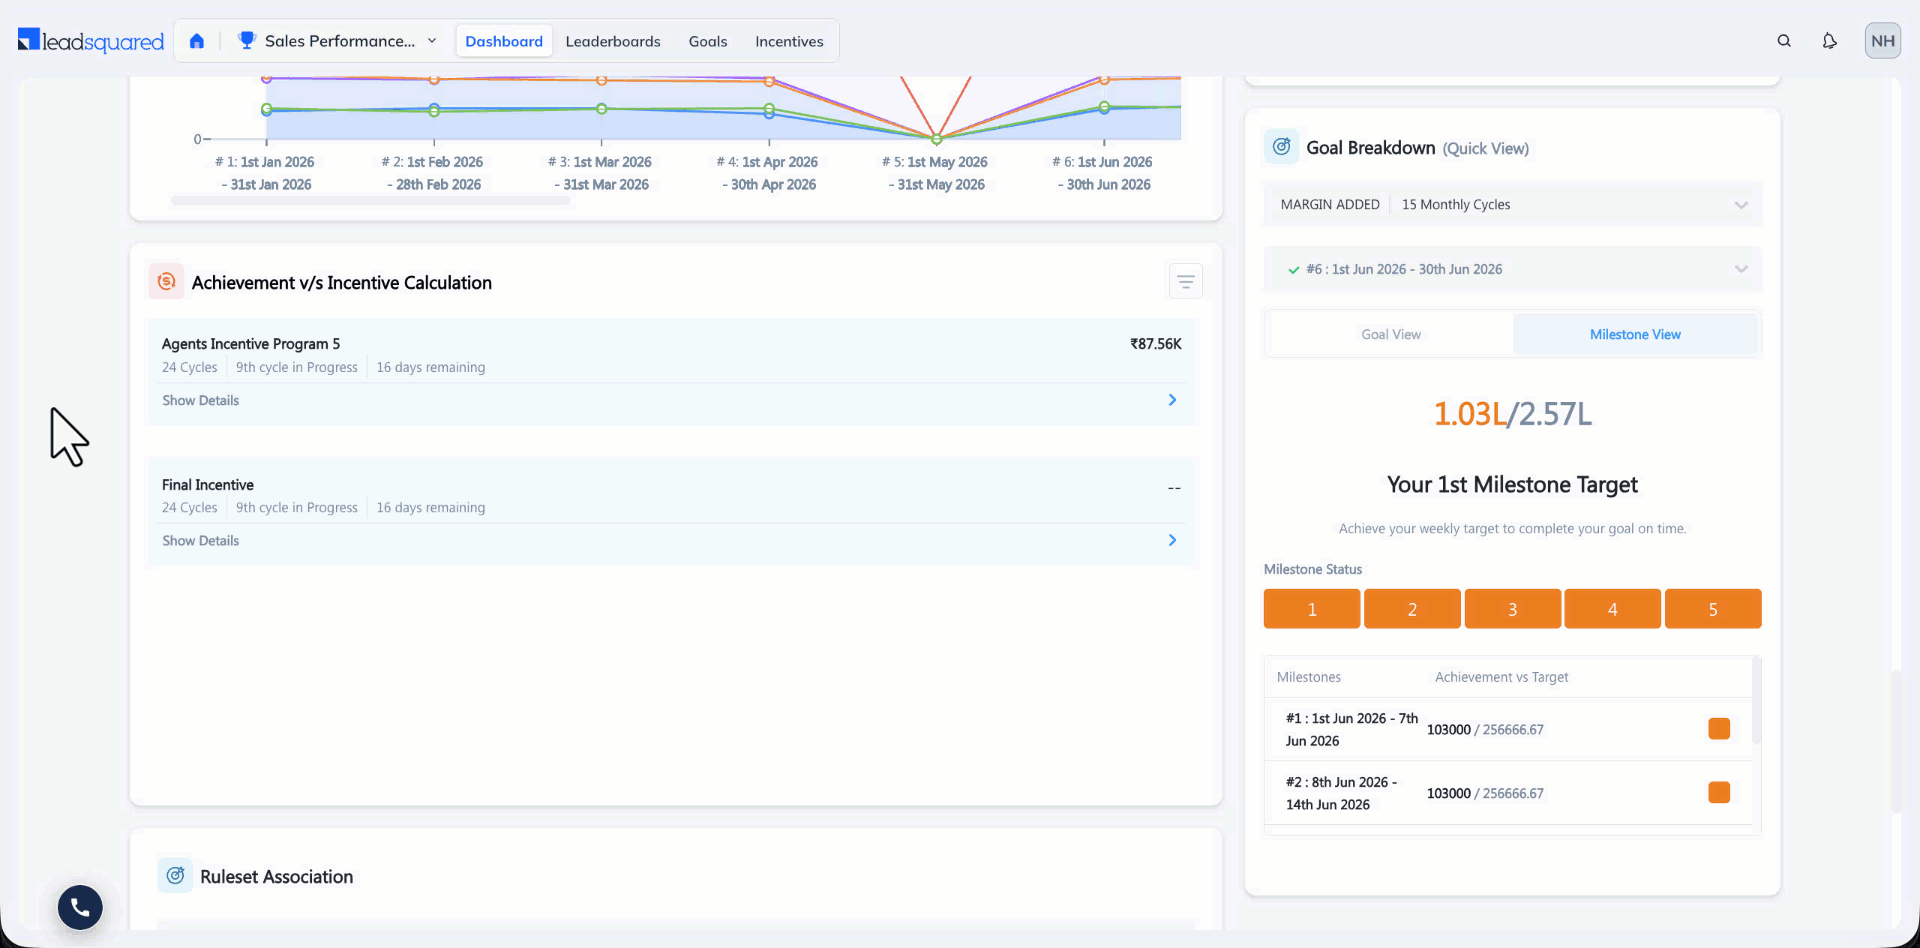Click the trophy Sales Performance icon

pyautogui.click(x=247, y=40)
